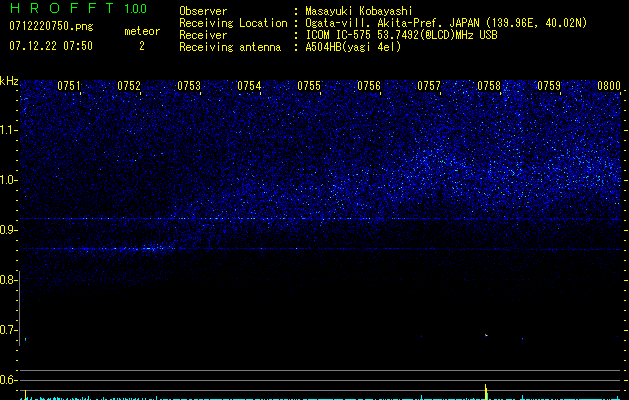Click the 0757 time marker

pyautogui.click(x=429, y=86)
